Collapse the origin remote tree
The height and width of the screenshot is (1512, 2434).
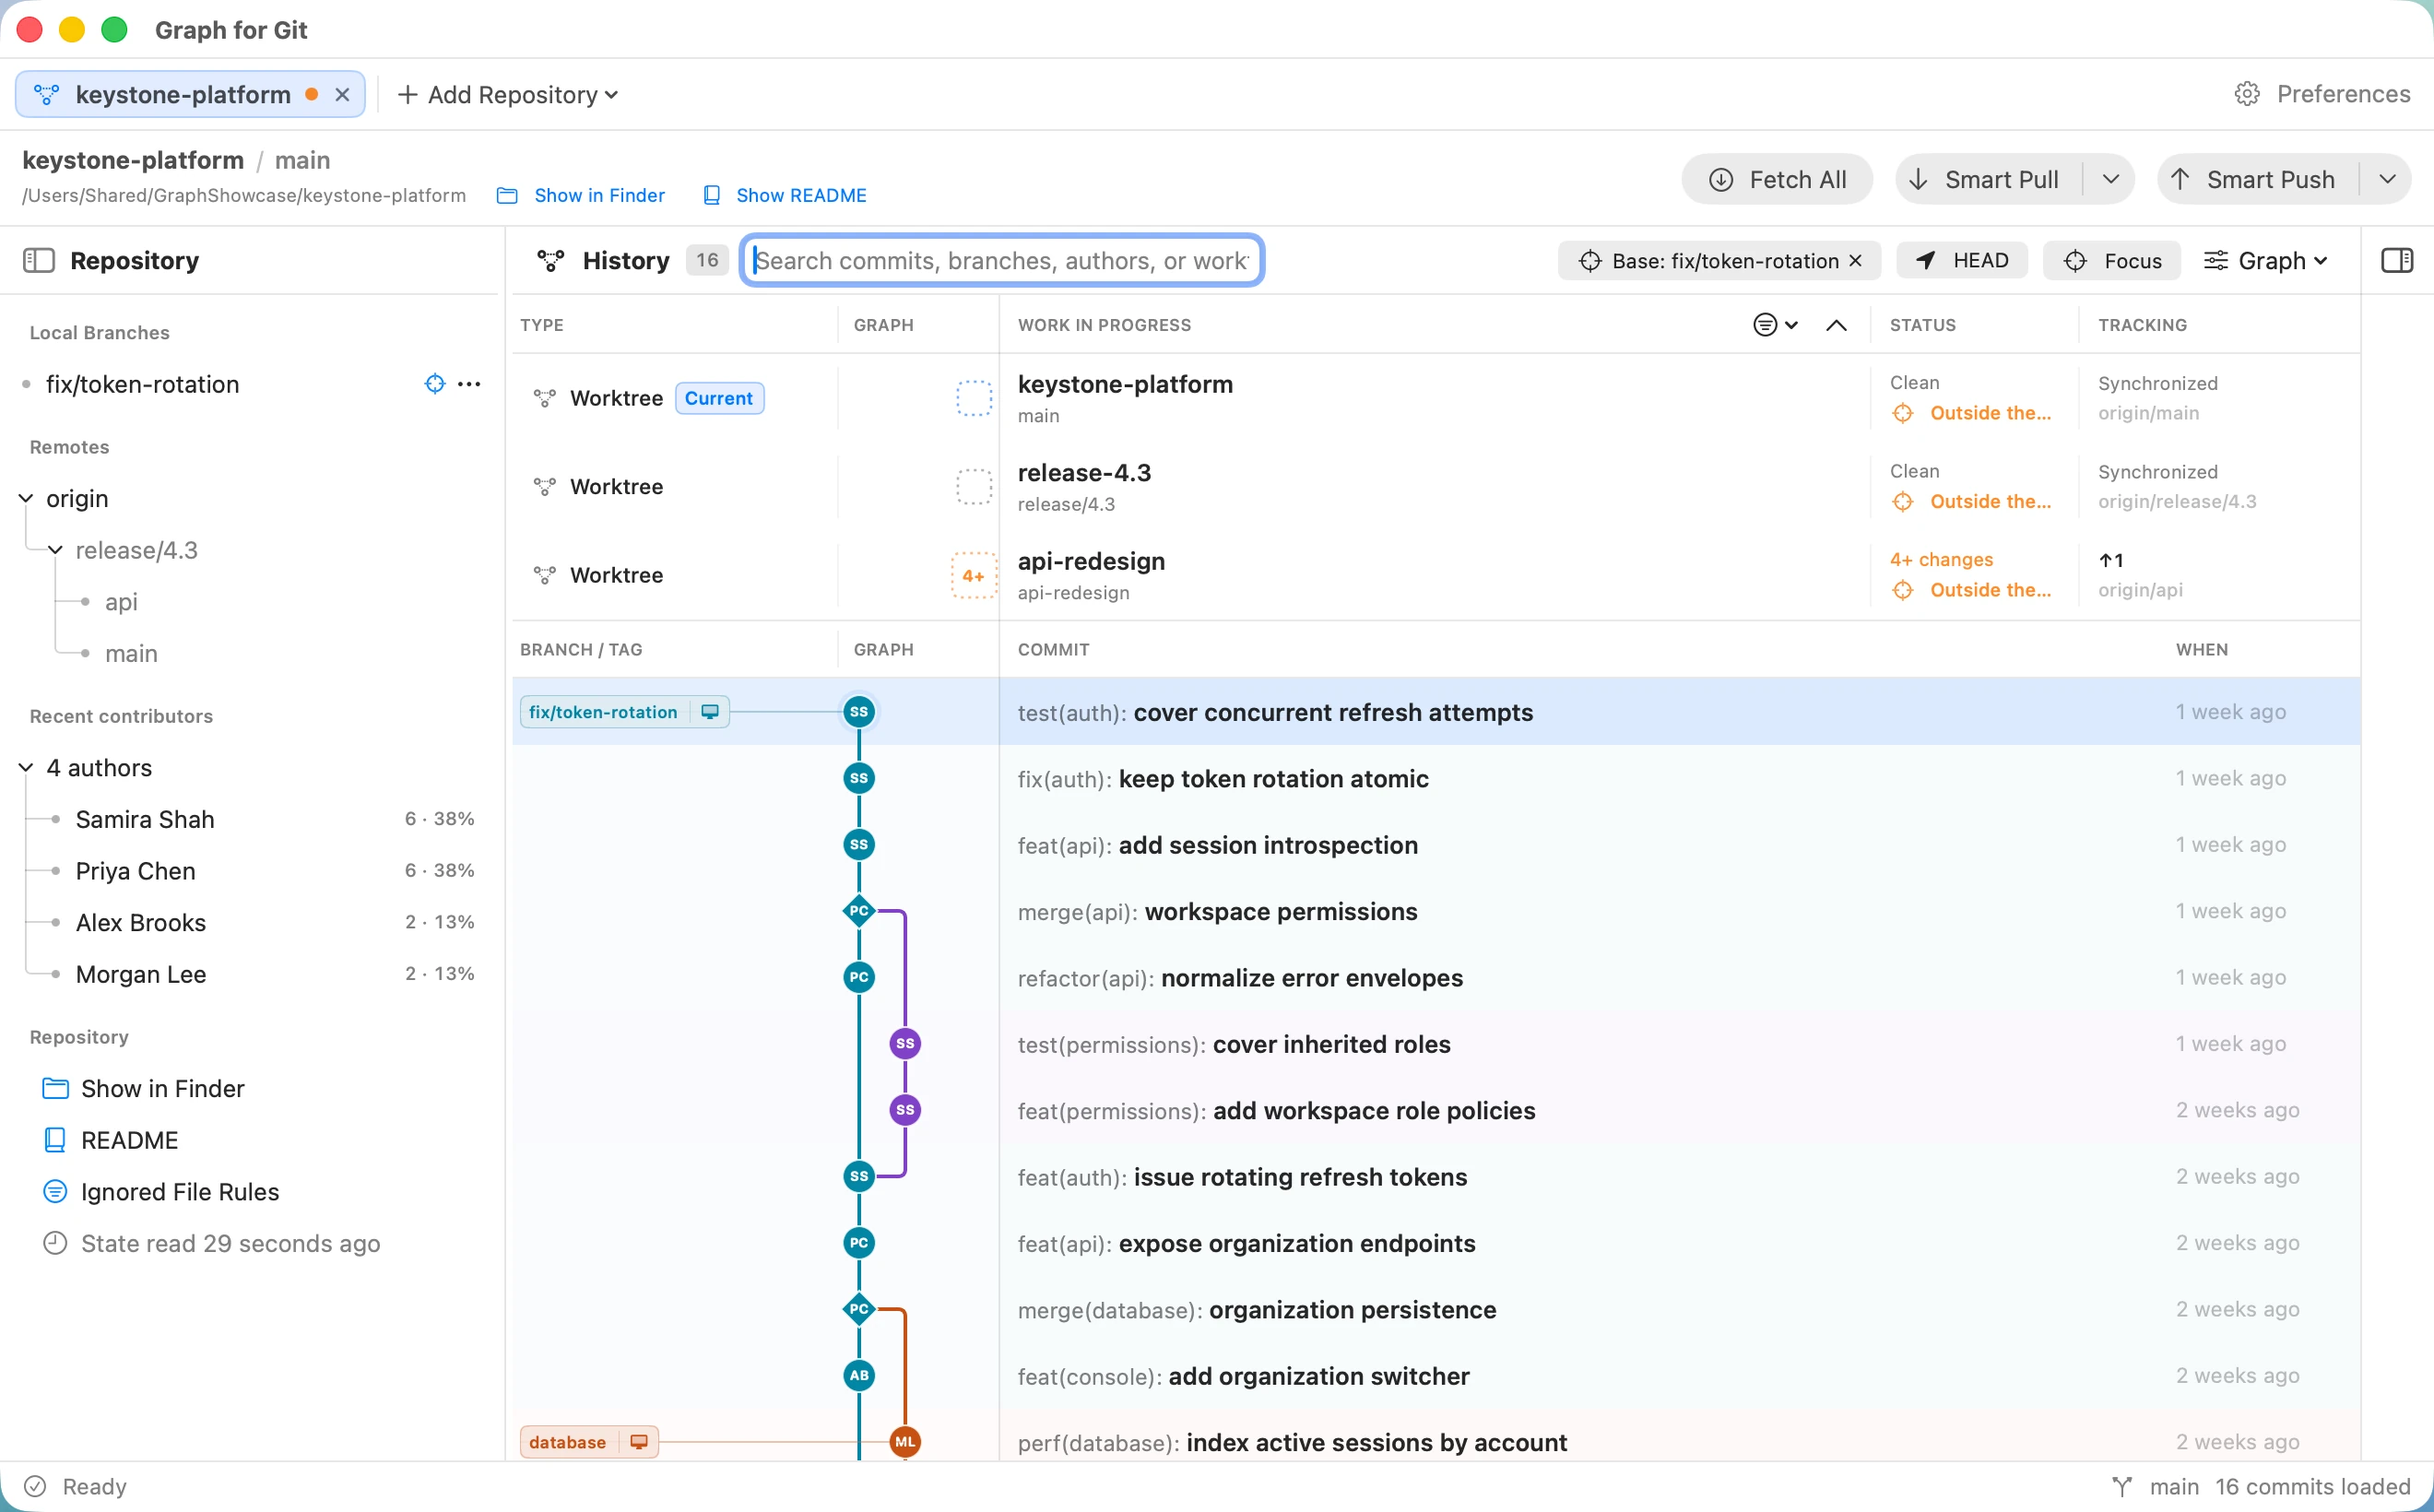[x=26, y=498]
